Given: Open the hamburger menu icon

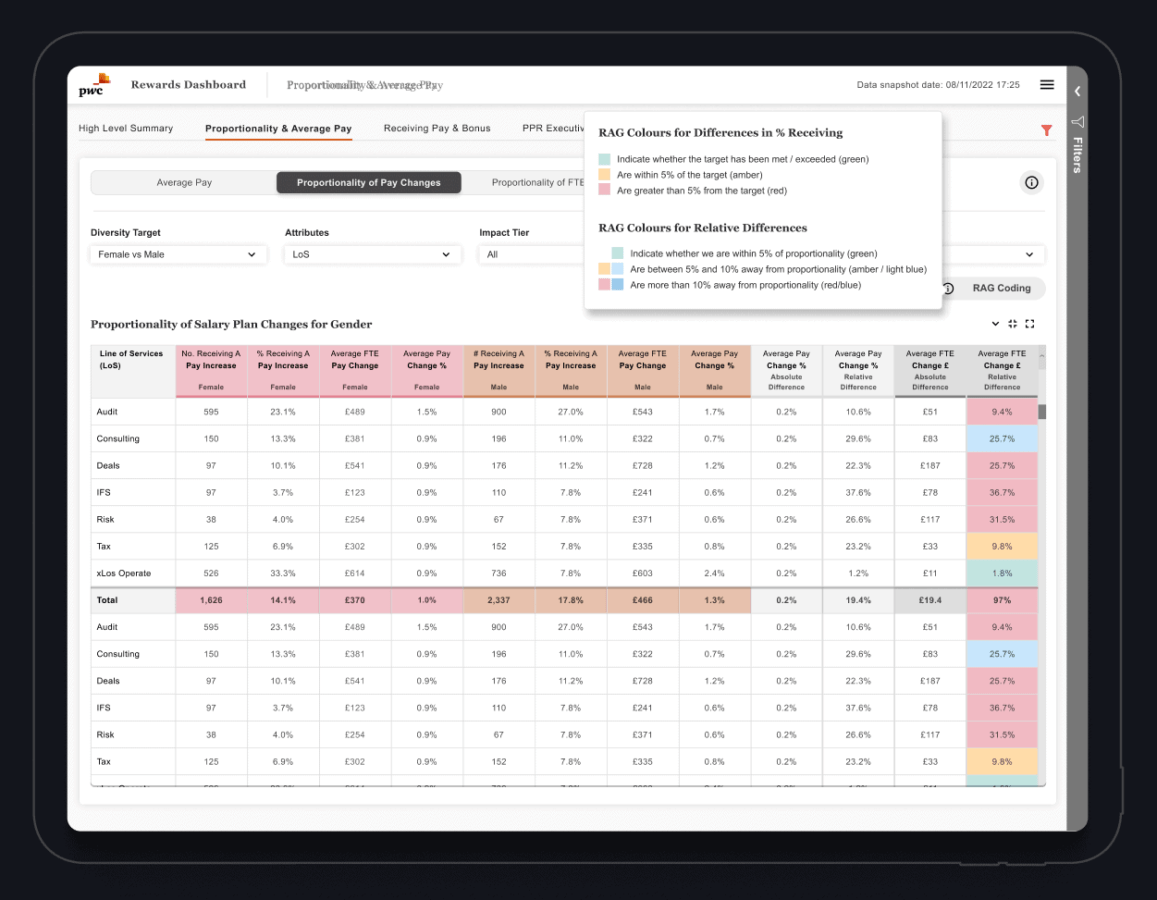Looking at the screenshot, I should (1046, 85).
